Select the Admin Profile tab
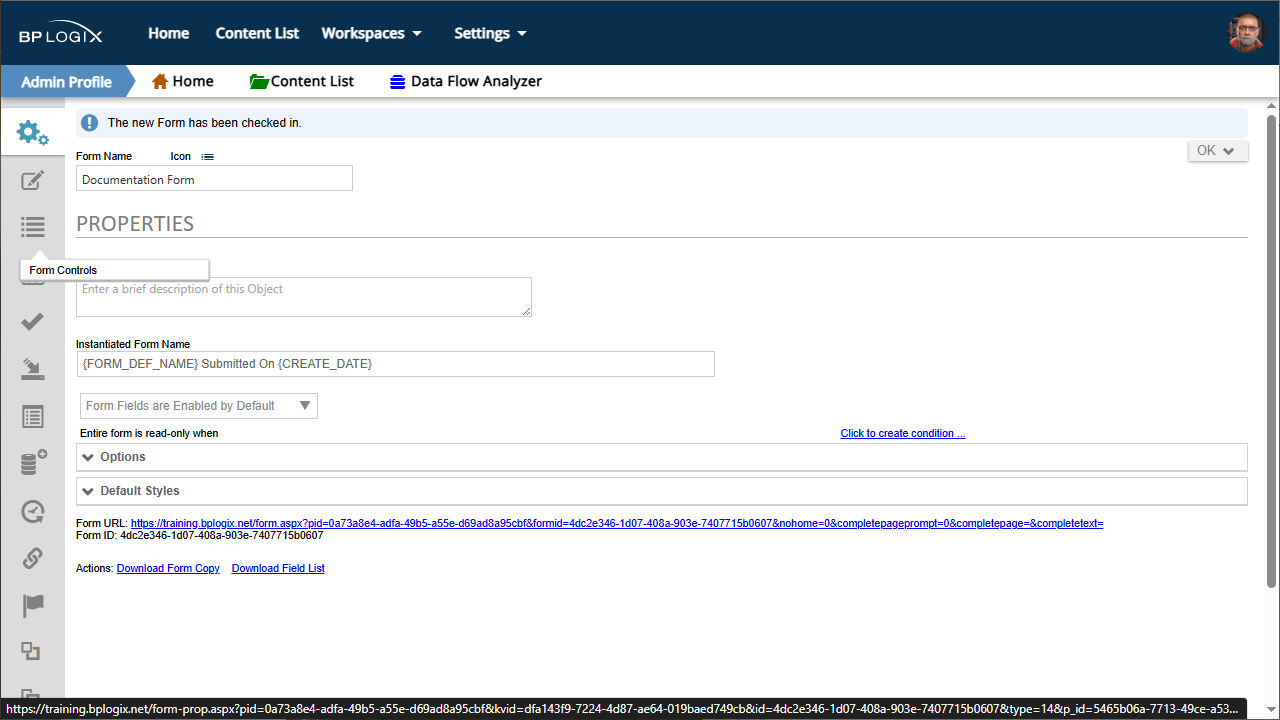Image resolution: width=1280 pixels, height=720 pixels. click(x=66, y=82)
